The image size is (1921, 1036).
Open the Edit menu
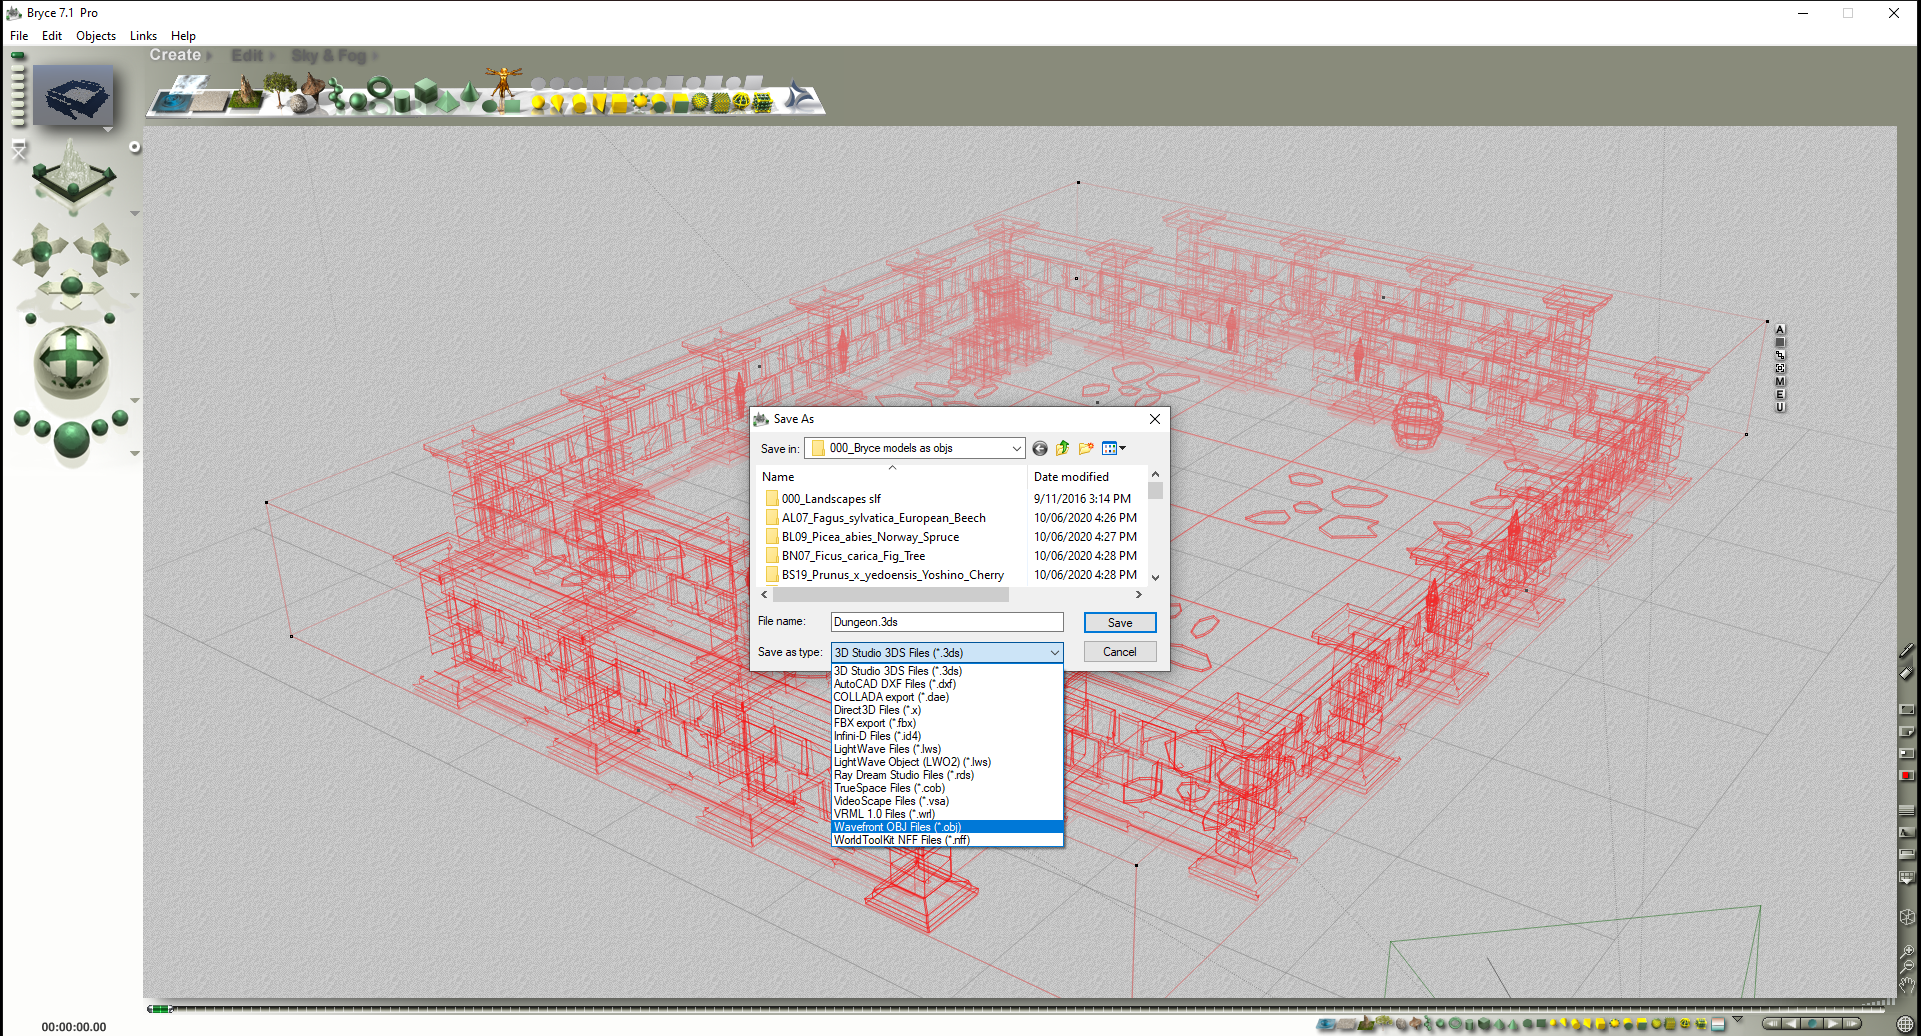pyautogui.click(x=52, y=36)
